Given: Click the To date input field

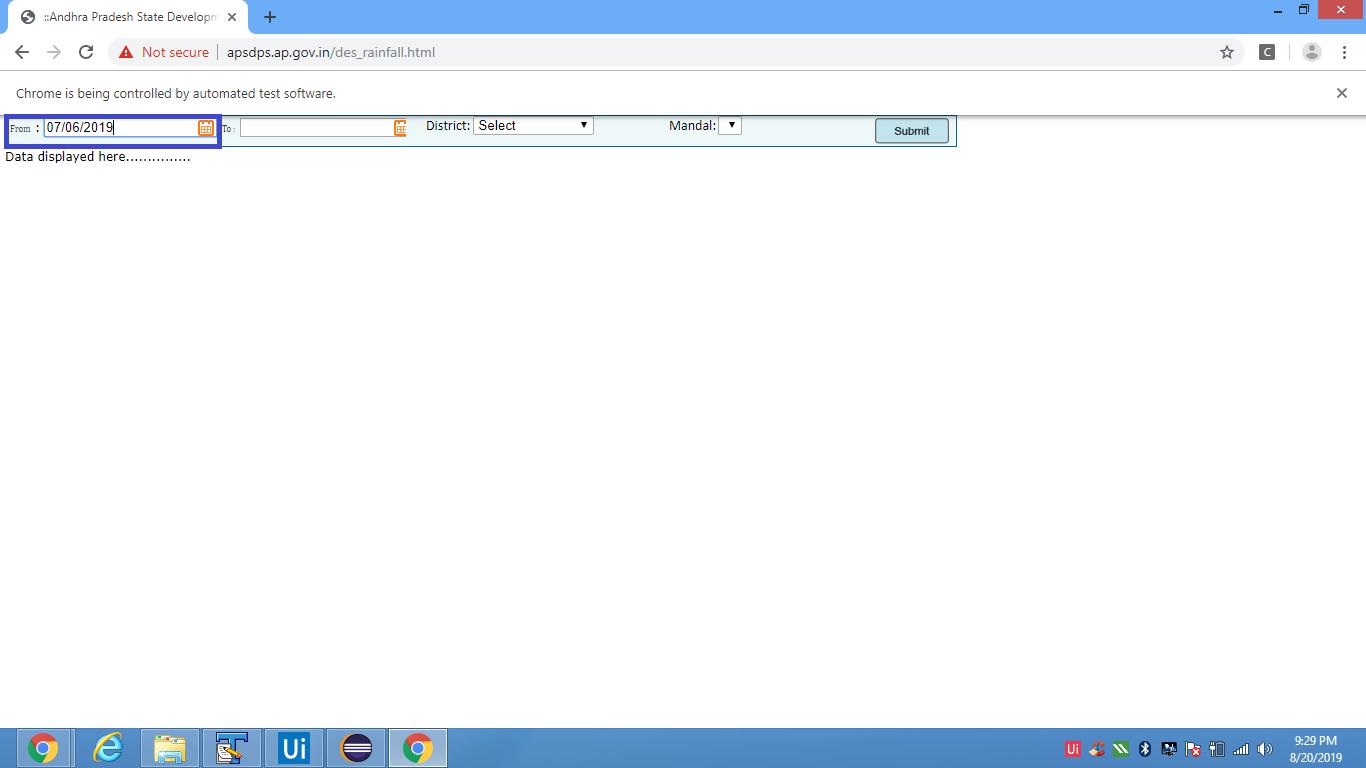Looking at the screenshot, I should (x=315, y=128).
